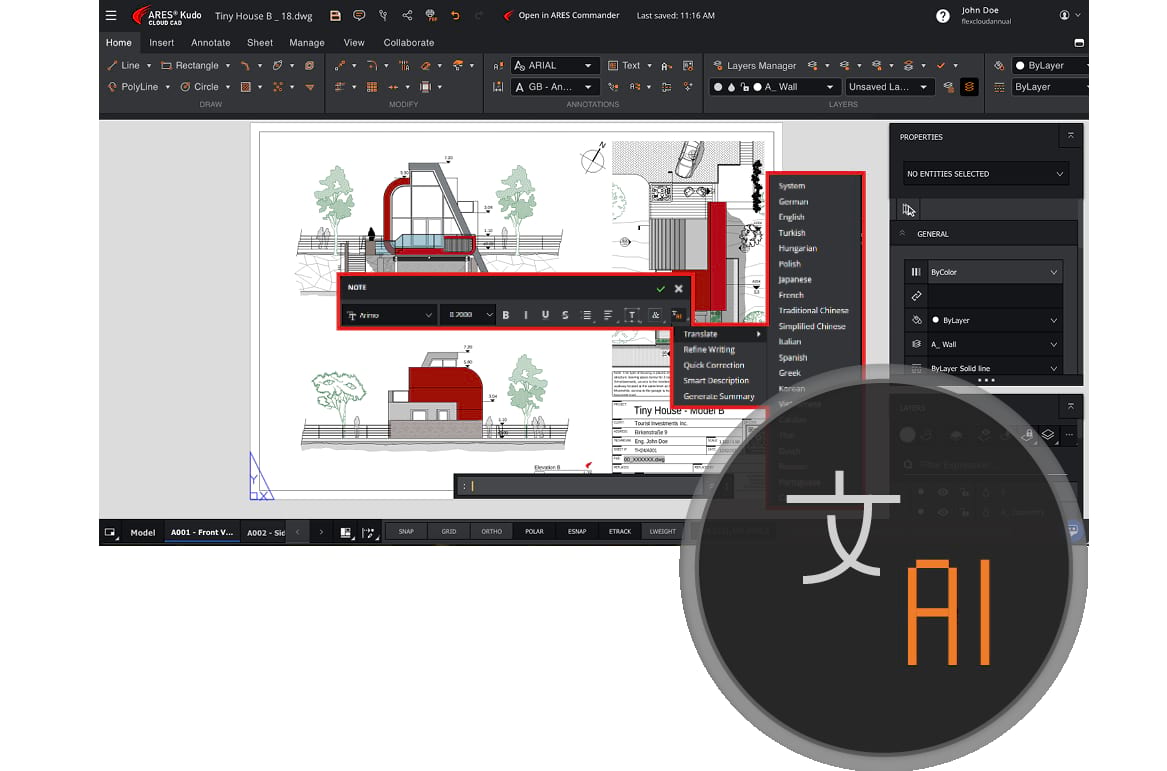Click the Bold button in Note editor

tap(506, 315)
